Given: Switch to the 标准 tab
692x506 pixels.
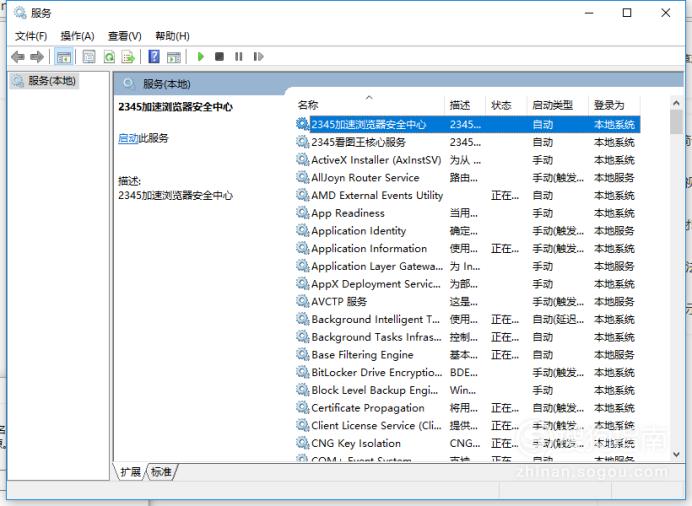Looking at the screenshot, I should [x=162, y=472].
